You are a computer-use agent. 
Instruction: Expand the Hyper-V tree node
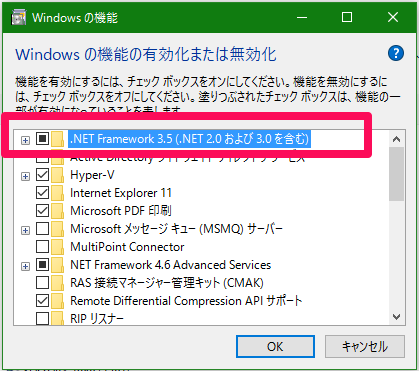click(x=25, y=176)
